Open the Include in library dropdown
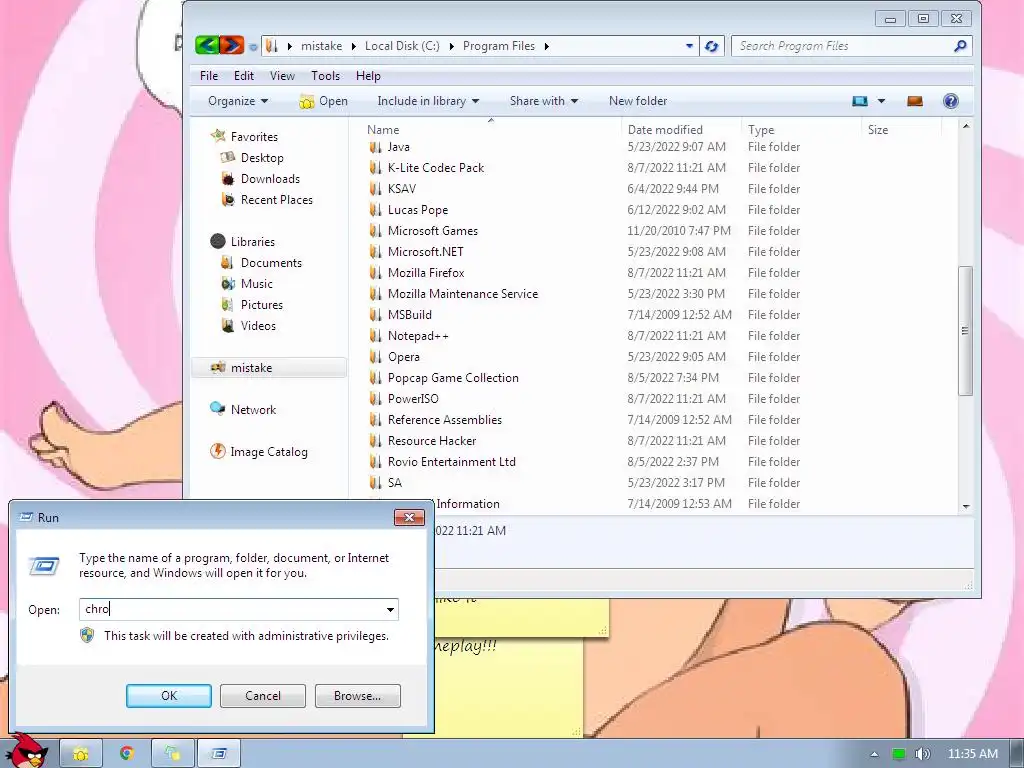The image size is (1024, 768). pyautogui.click(x=428, y=101)
